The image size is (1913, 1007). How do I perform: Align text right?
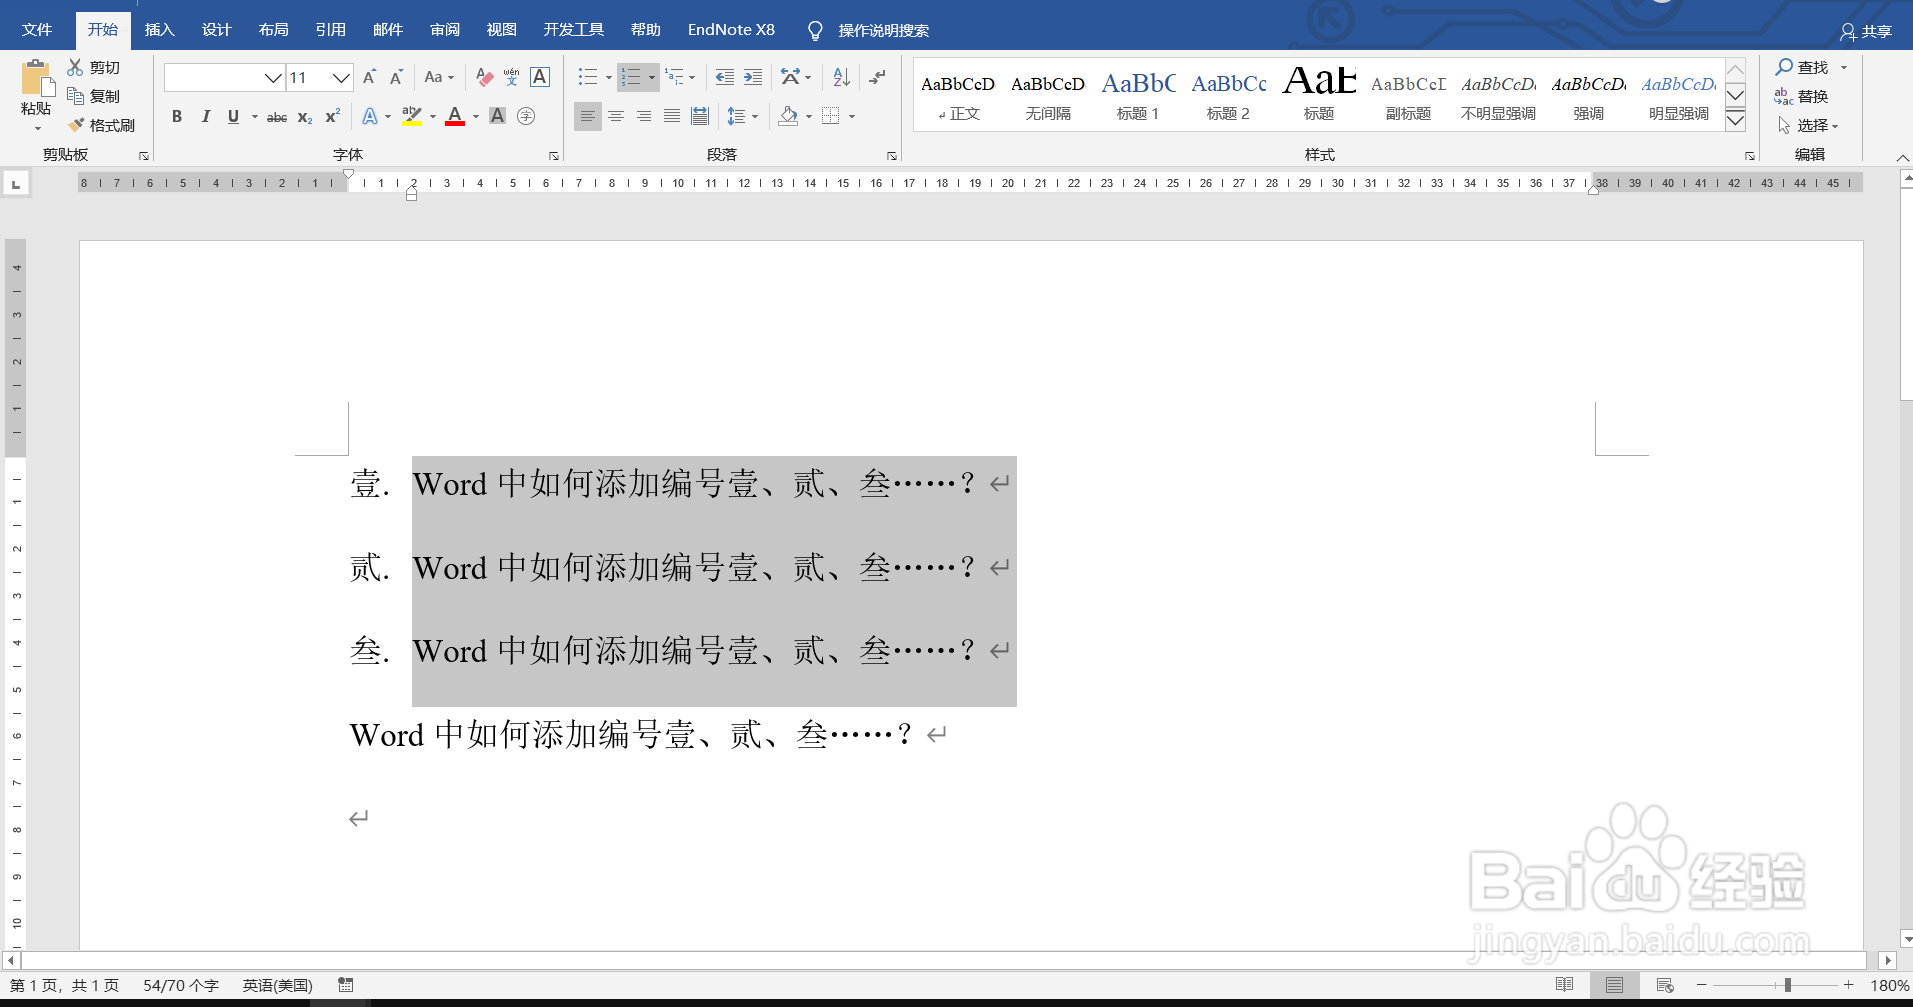pos(644,116)
